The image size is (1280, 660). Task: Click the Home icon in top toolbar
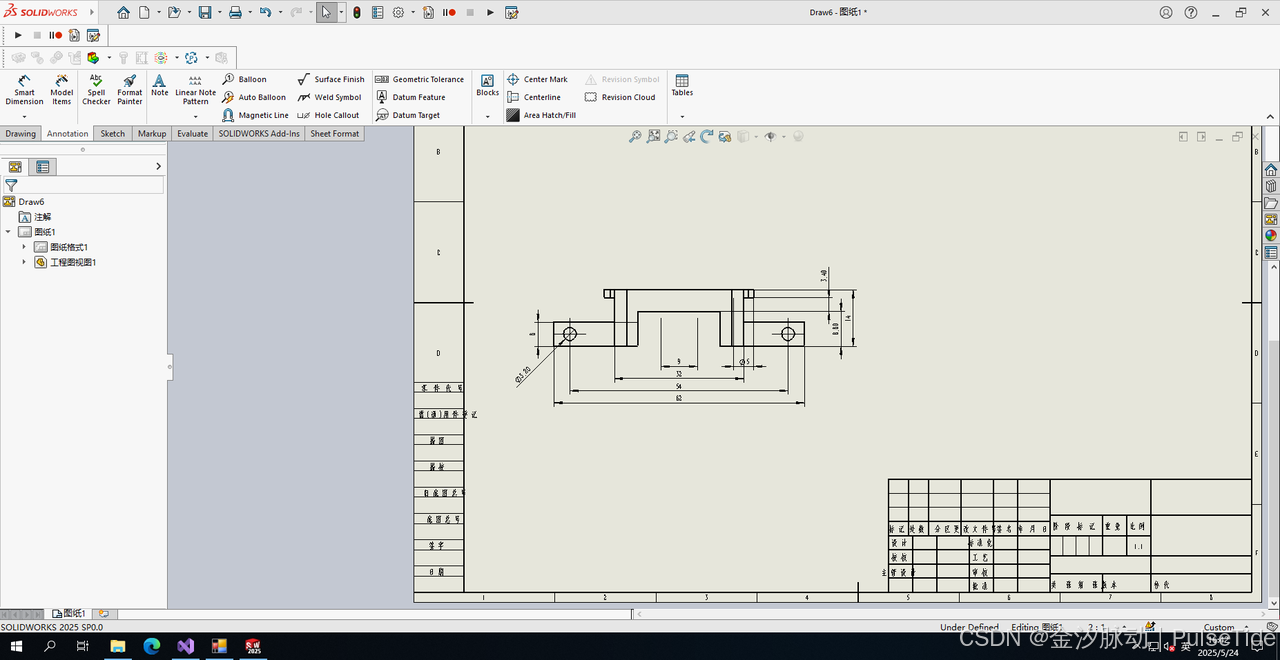(x=123, y=13)
